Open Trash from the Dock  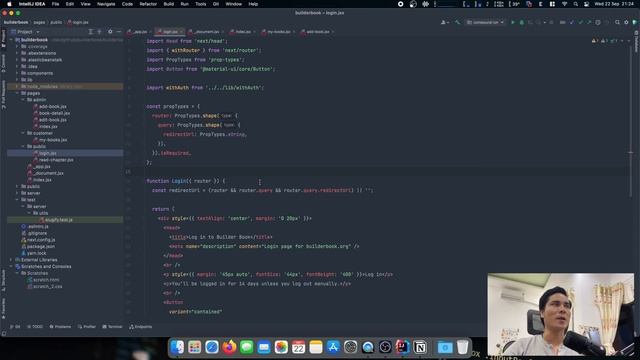pos(462,347)
